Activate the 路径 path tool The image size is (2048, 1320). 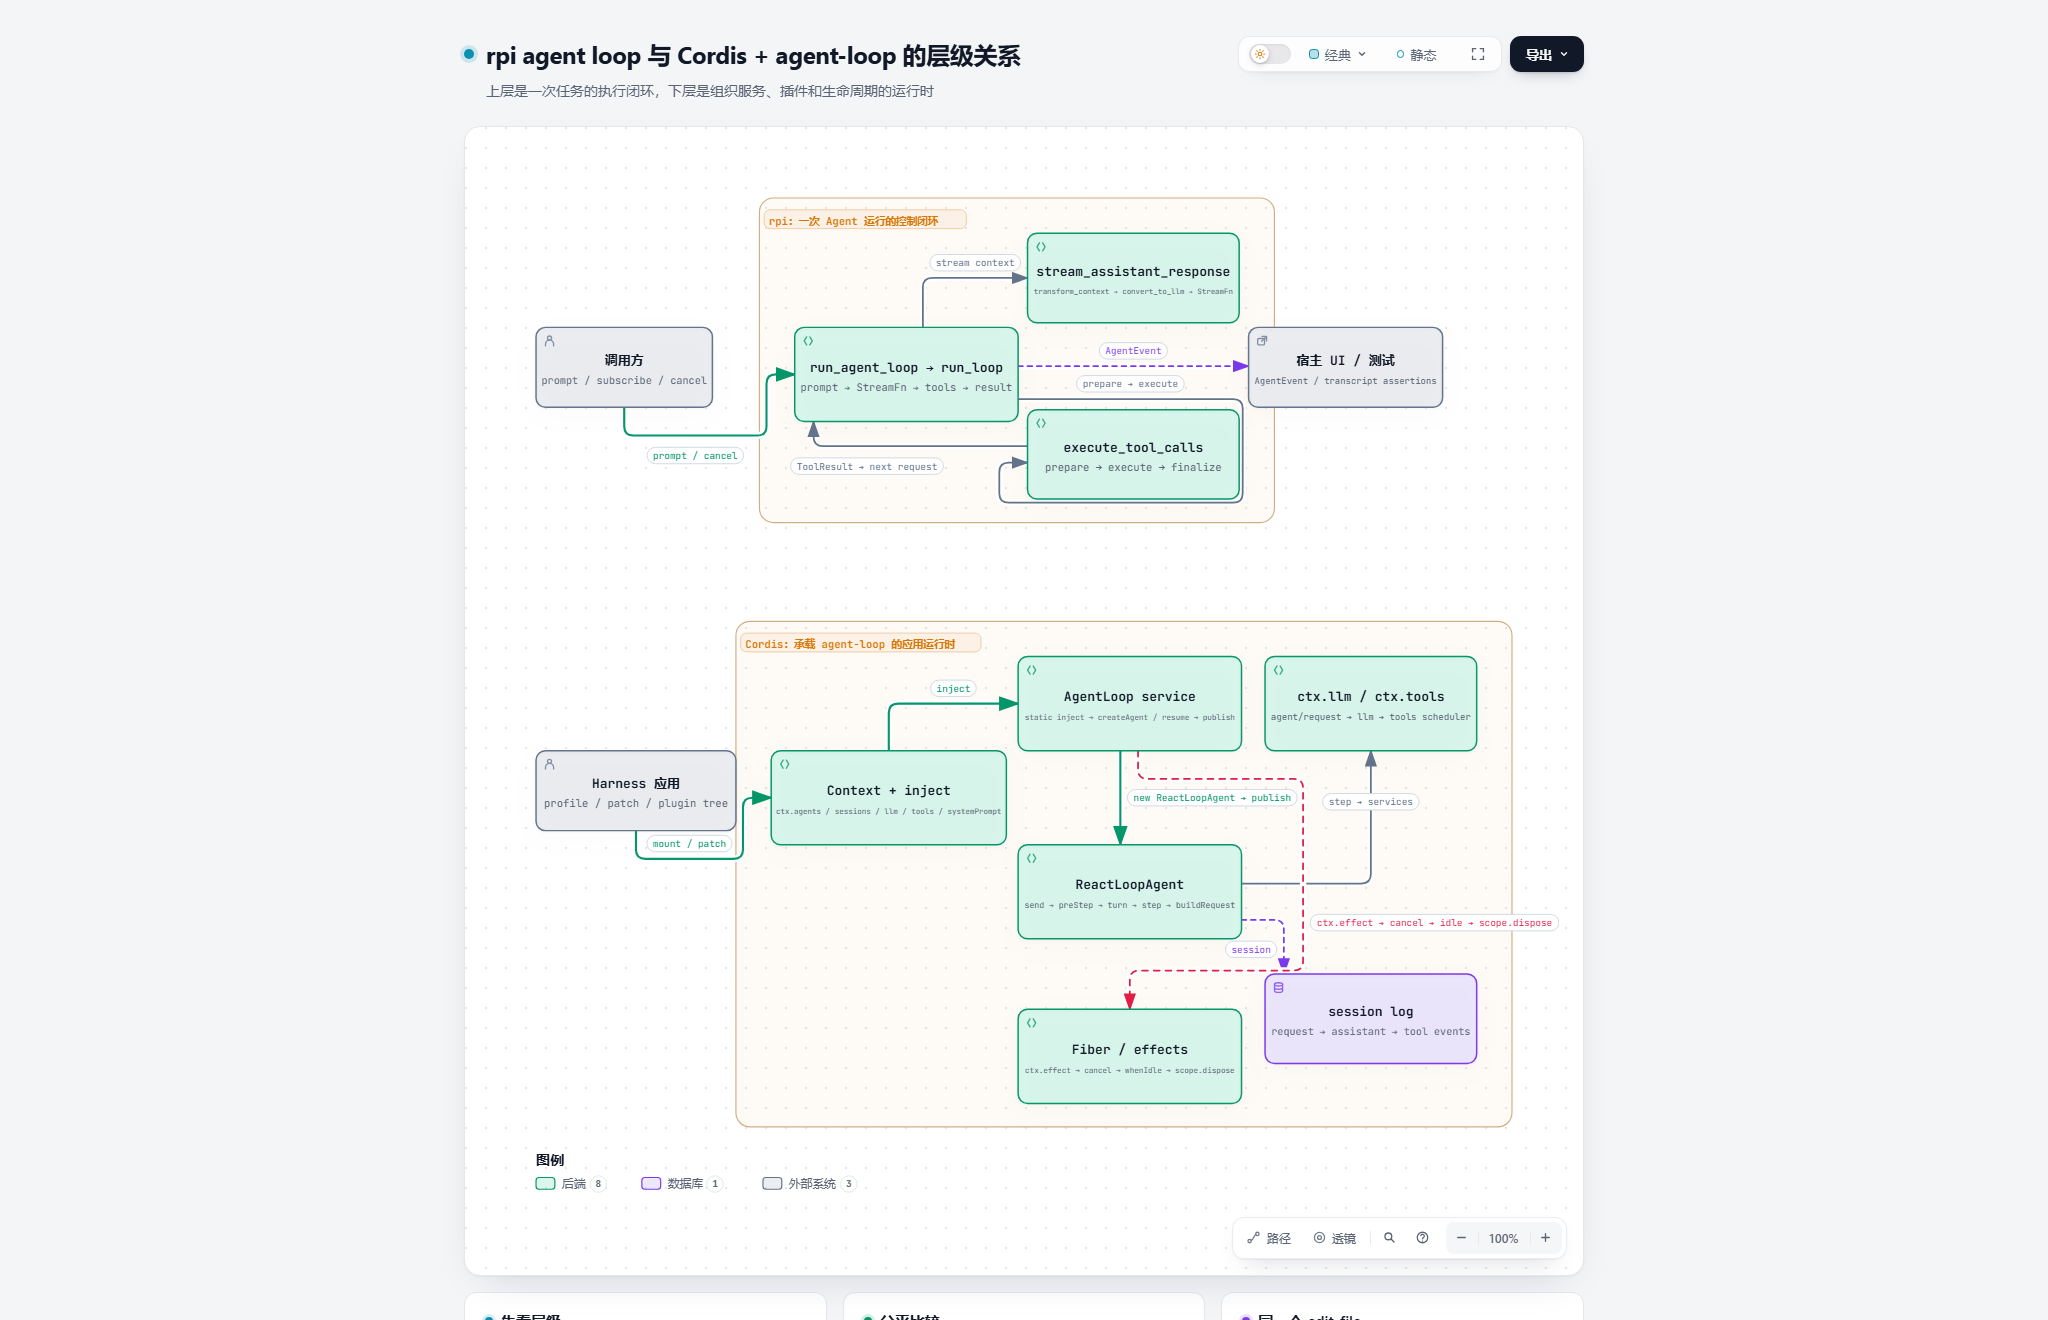pos(1269,1238)
